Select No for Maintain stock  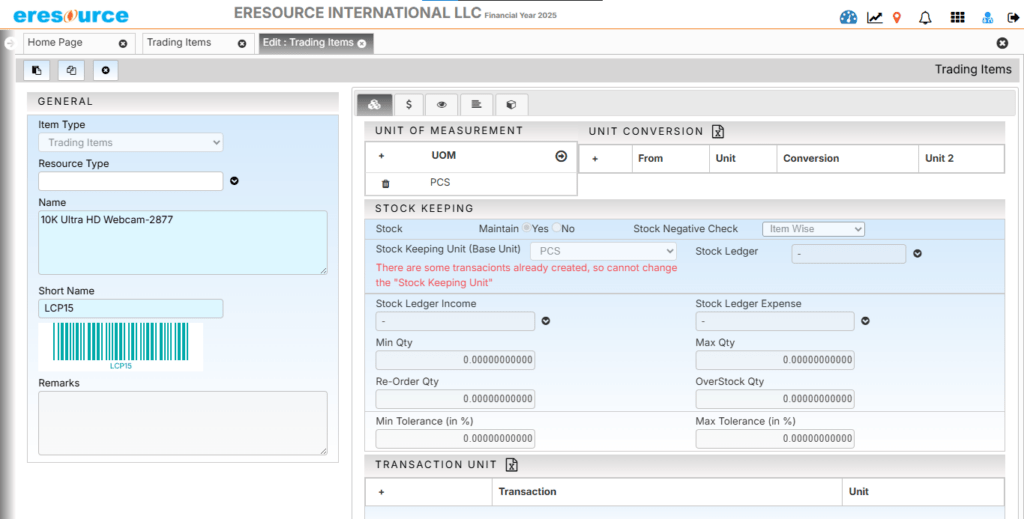click(x=557, y=229)
